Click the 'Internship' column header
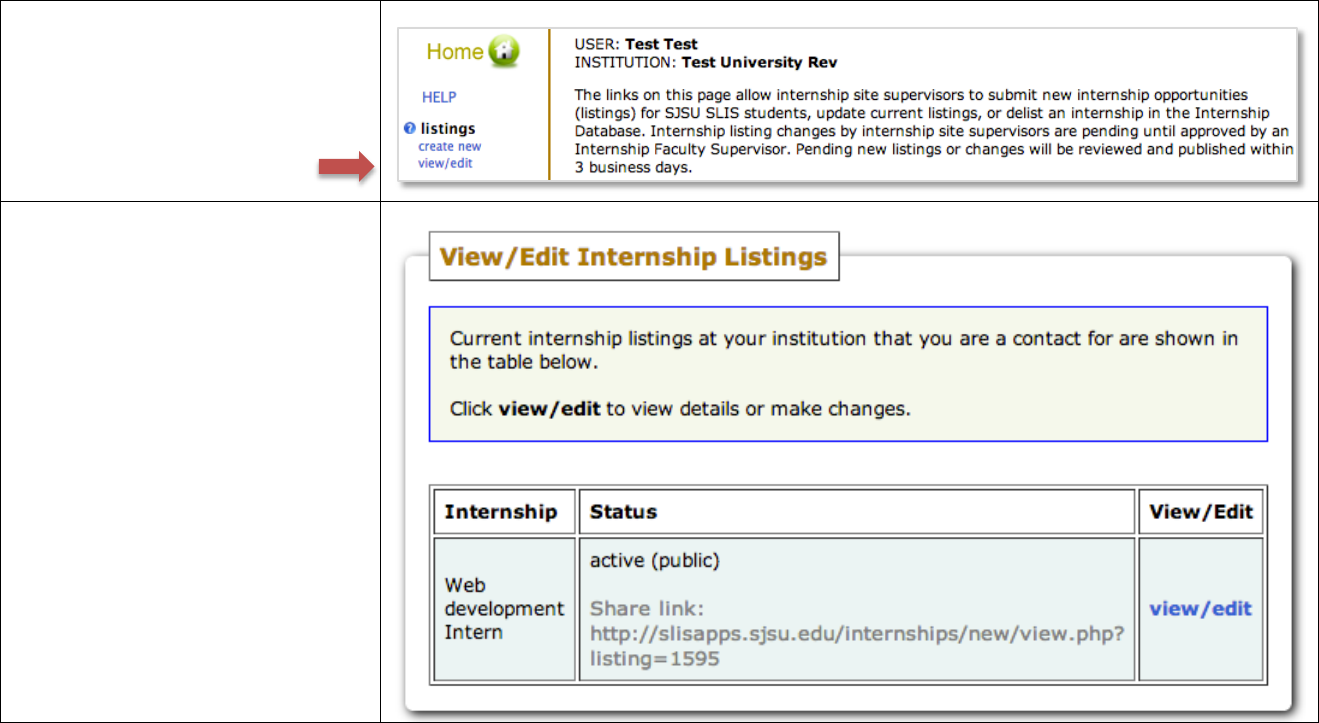The width and height of the screenshot is (1319, 723). tap(501, 512)
